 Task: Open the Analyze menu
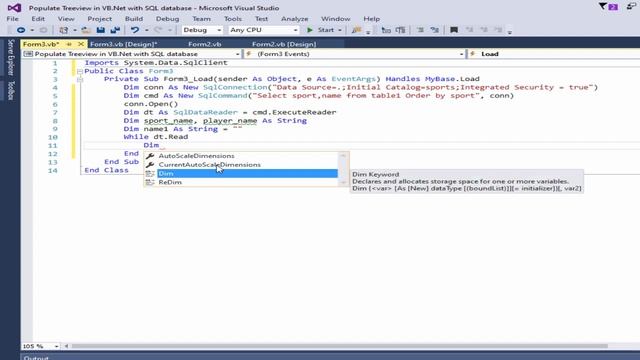294,19
